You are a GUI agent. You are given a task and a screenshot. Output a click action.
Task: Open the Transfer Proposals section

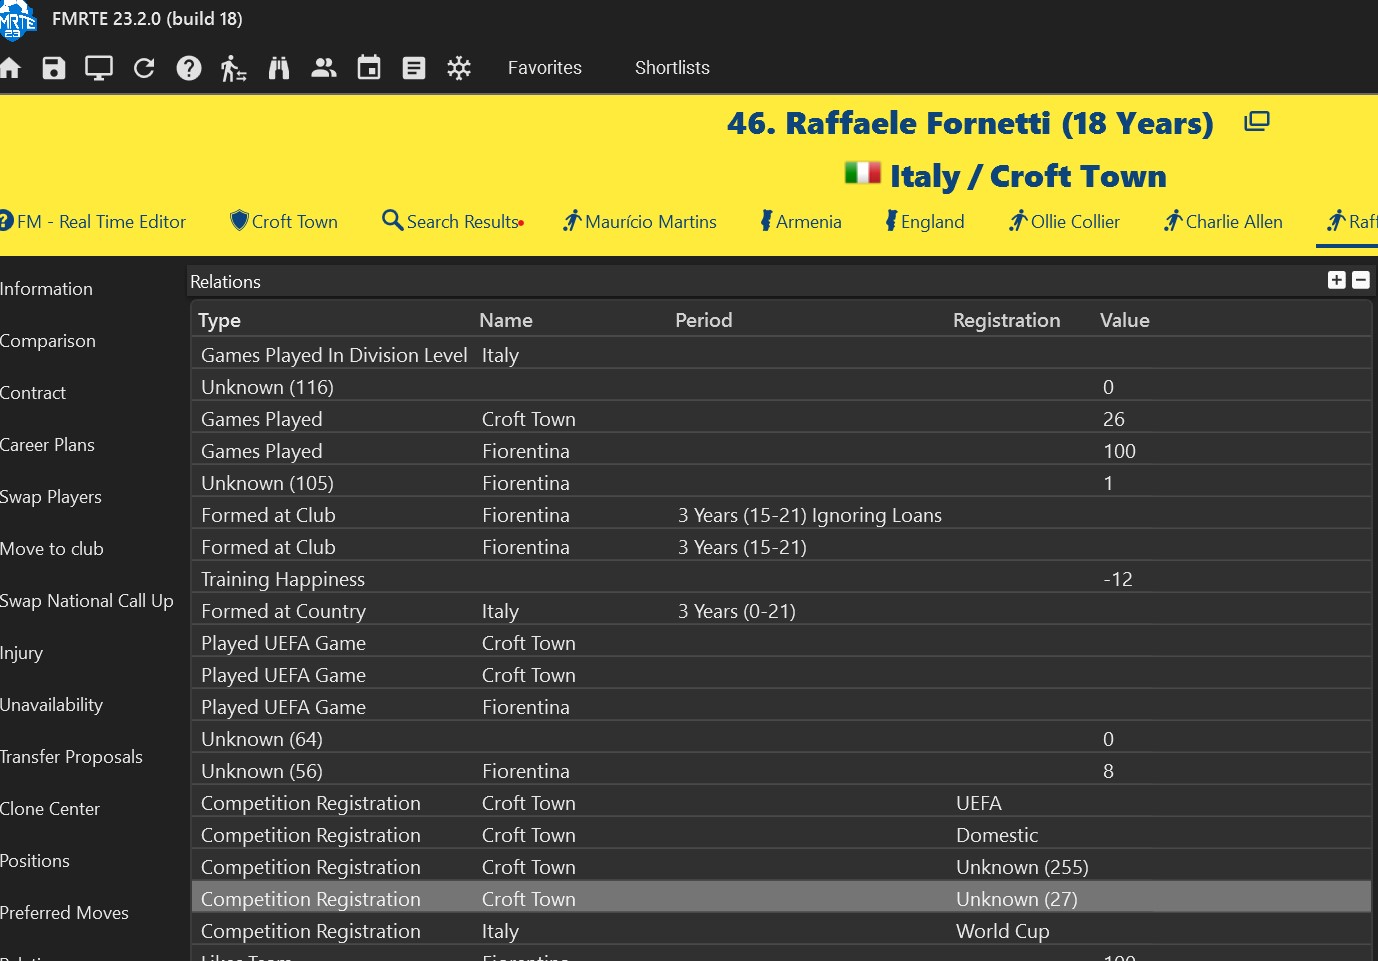point(71,757)
